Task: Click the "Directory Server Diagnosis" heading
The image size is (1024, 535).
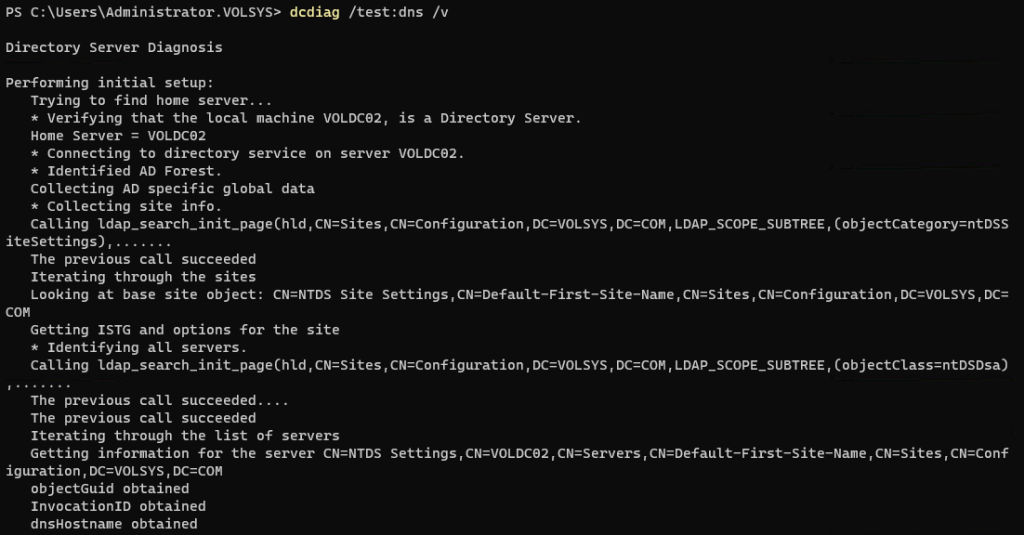Action: pos(114,47)
